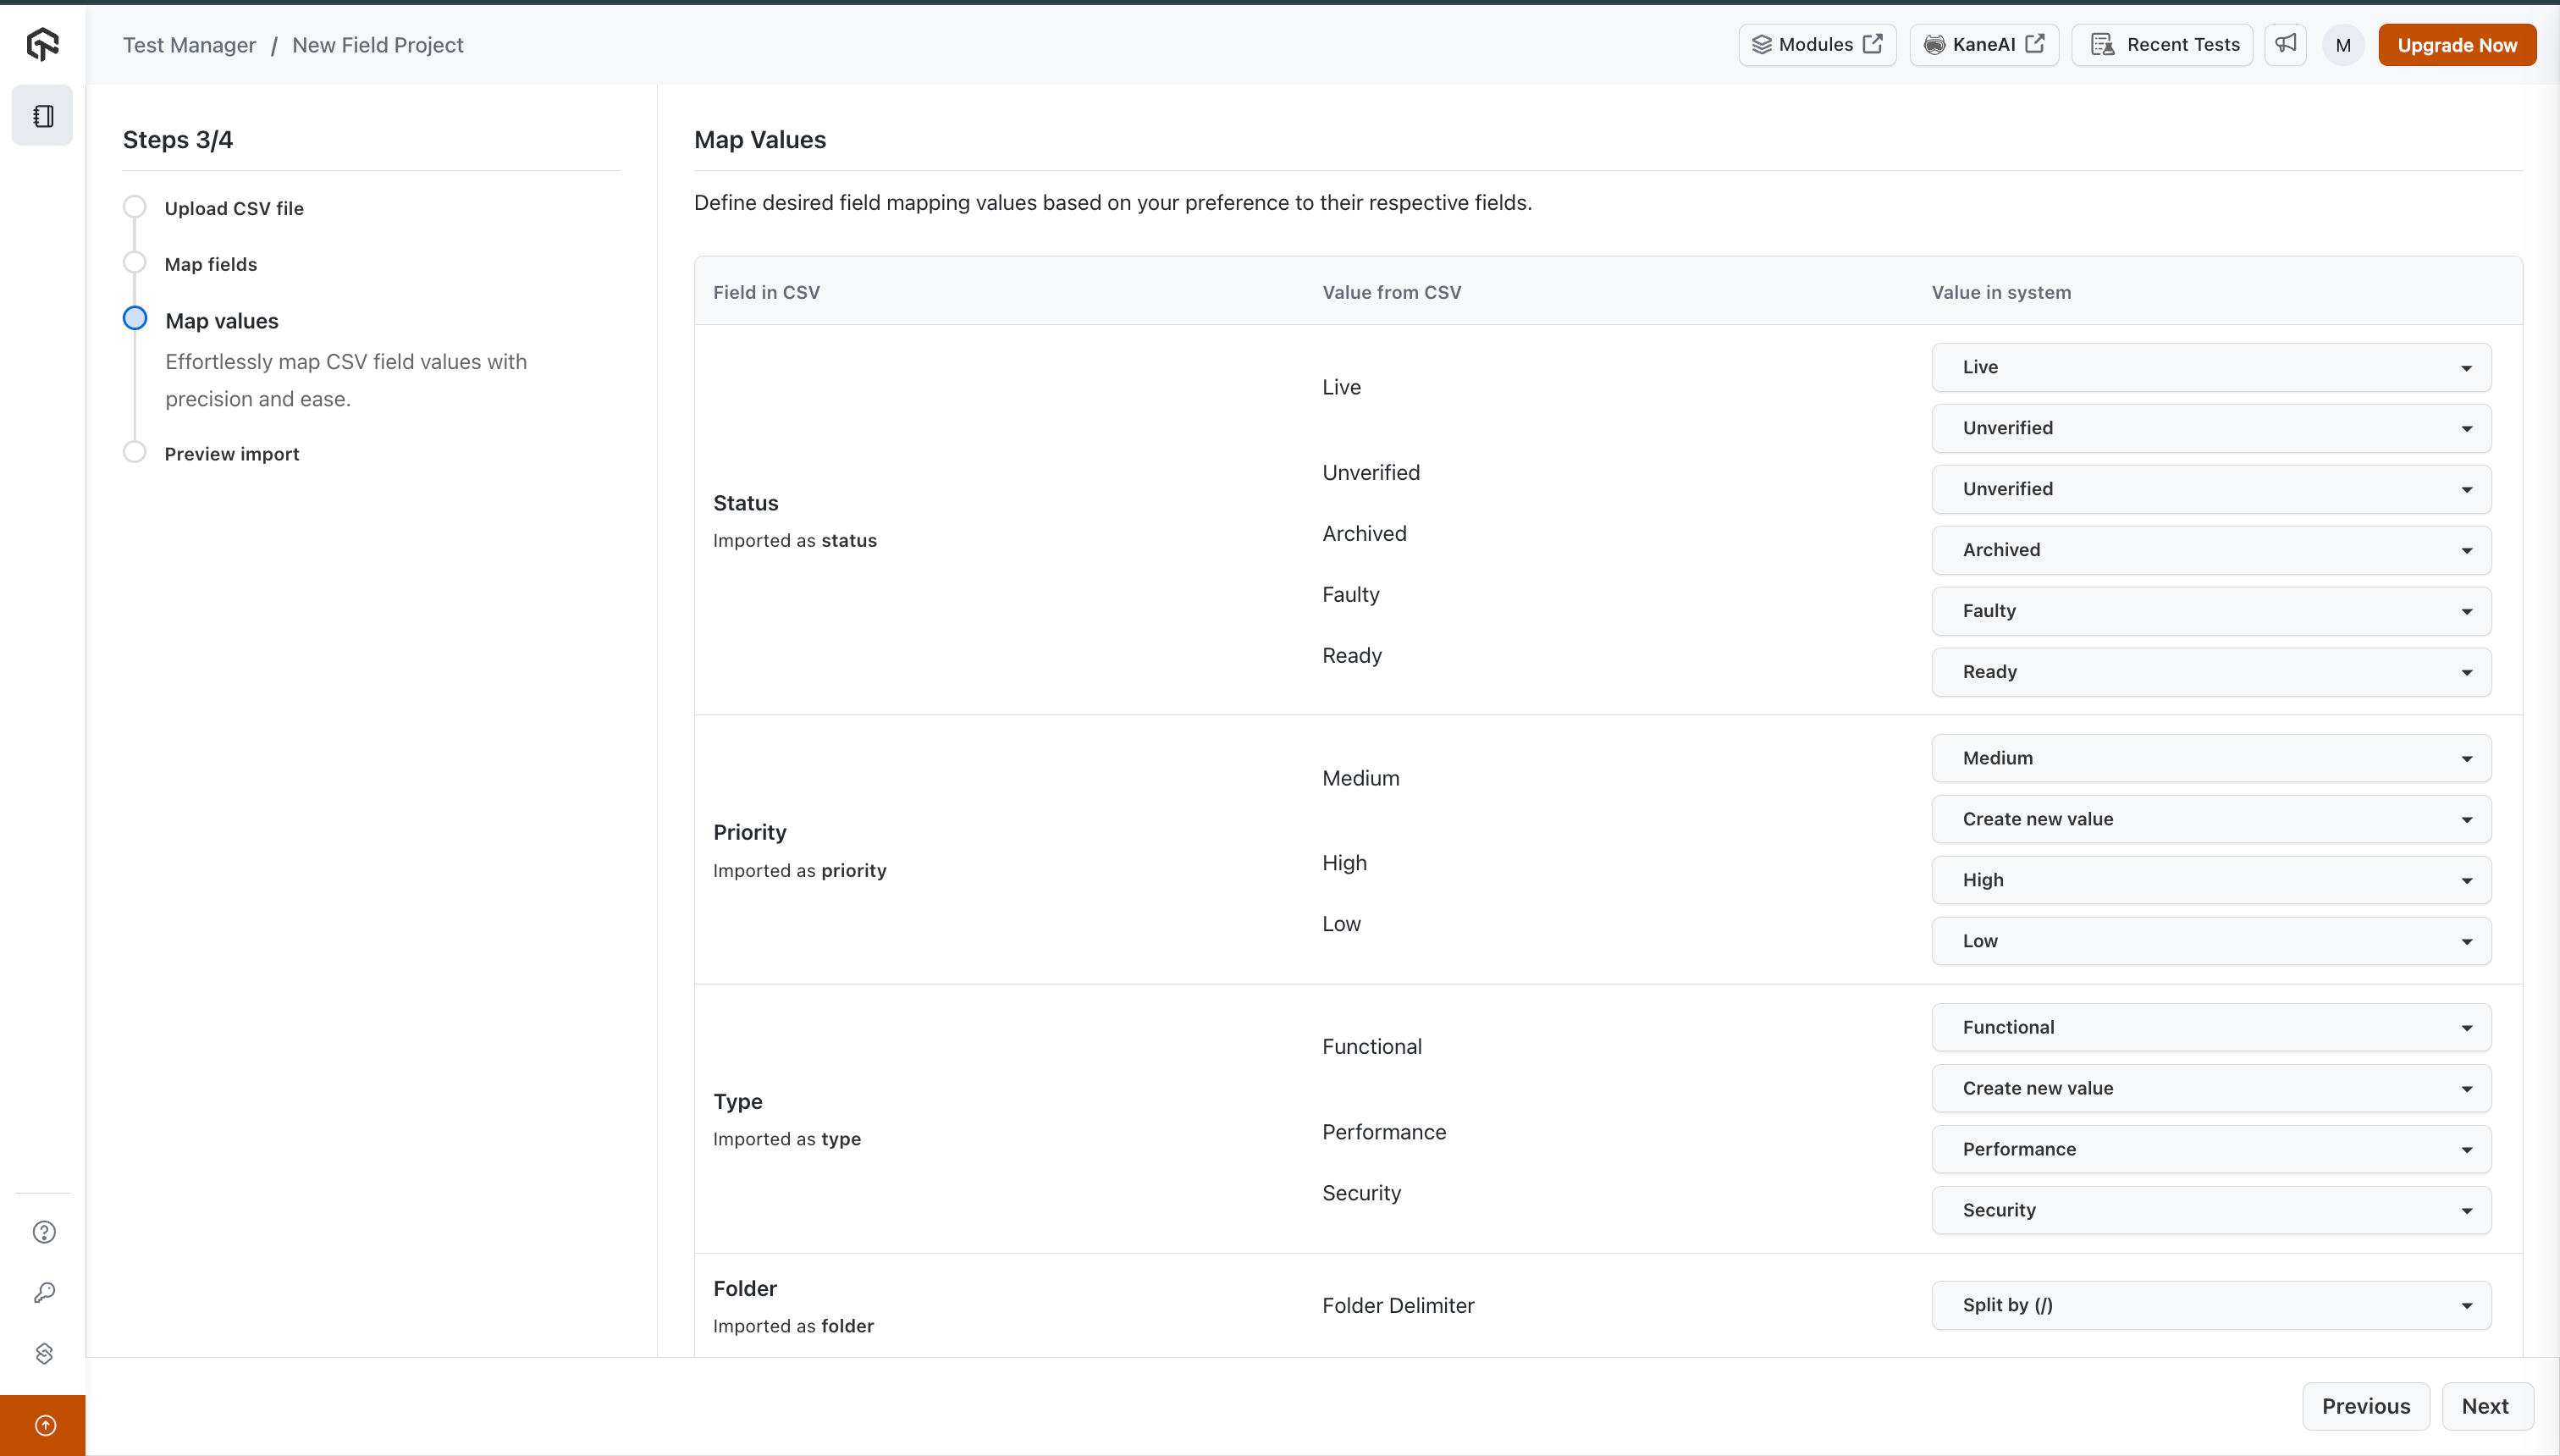Viewport: 2560px width, 1456px height.
Task: Click the orange upload arrow icon
Action: click(x=44, y=1425)
